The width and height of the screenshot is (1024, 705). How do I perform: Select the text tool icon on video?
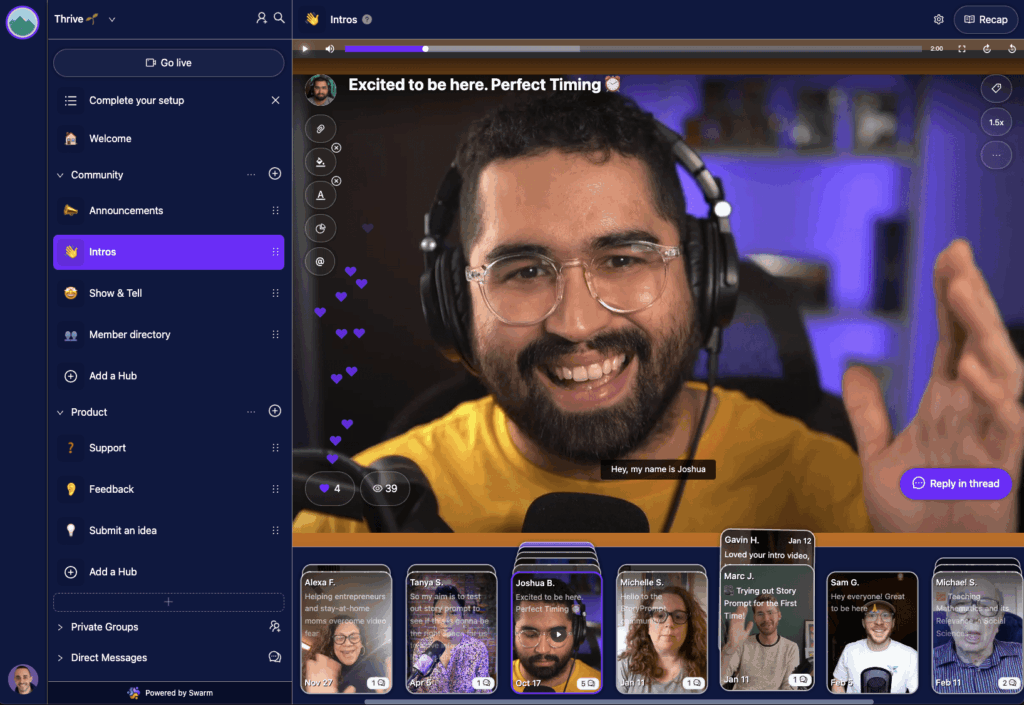click(320, 195)
